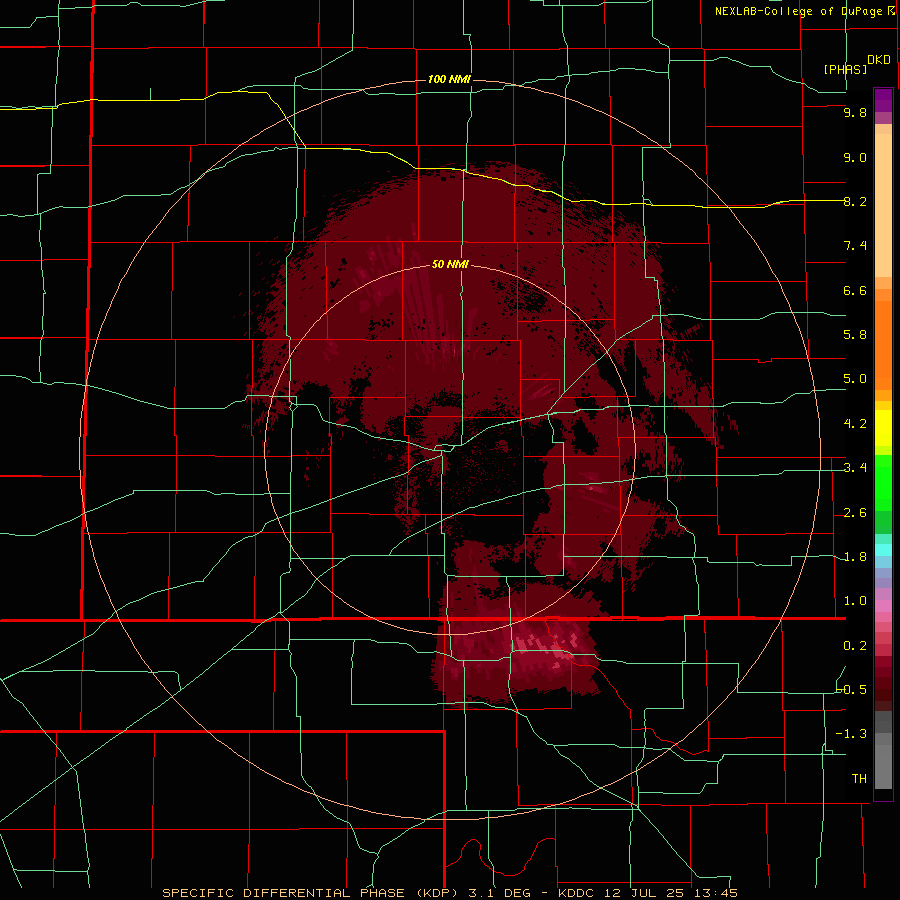Pick the cyan segment of the color bar
This screenshot has width=900, height=900.
[883, 550]
